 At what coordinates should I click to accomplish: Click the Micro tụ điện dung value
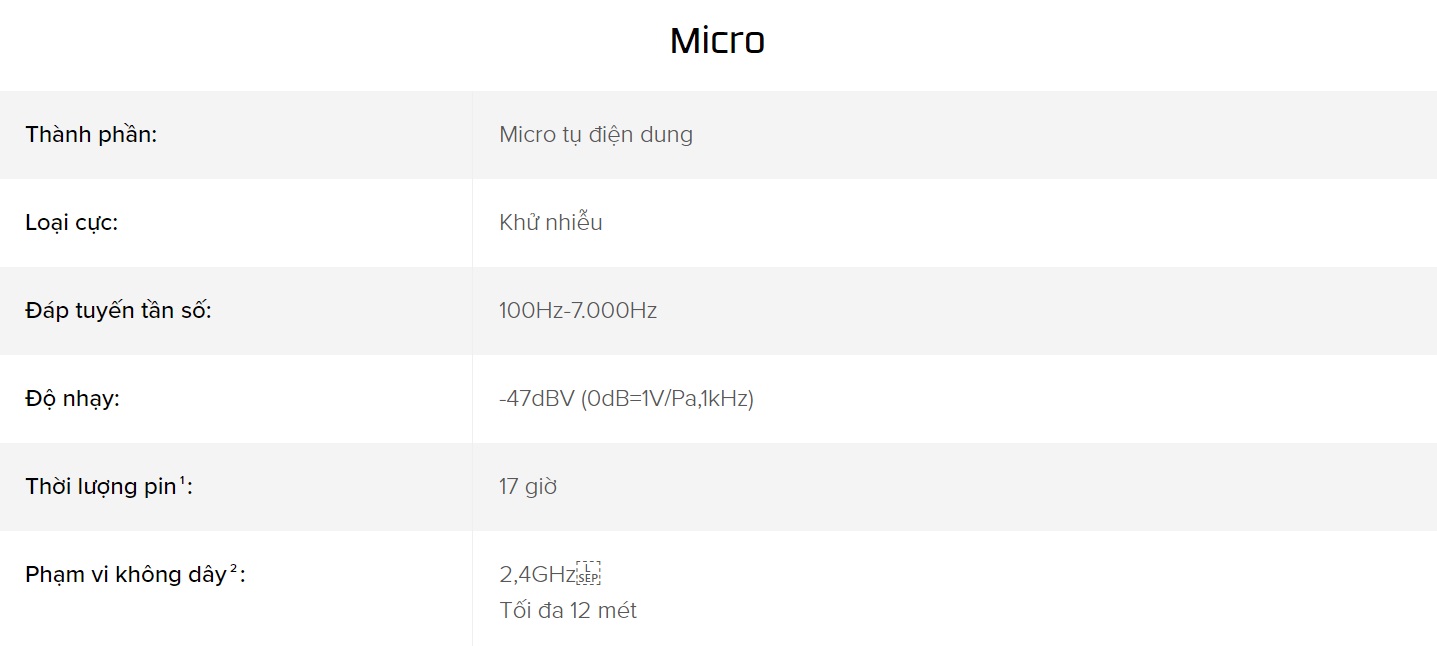(x=596, y=135)
